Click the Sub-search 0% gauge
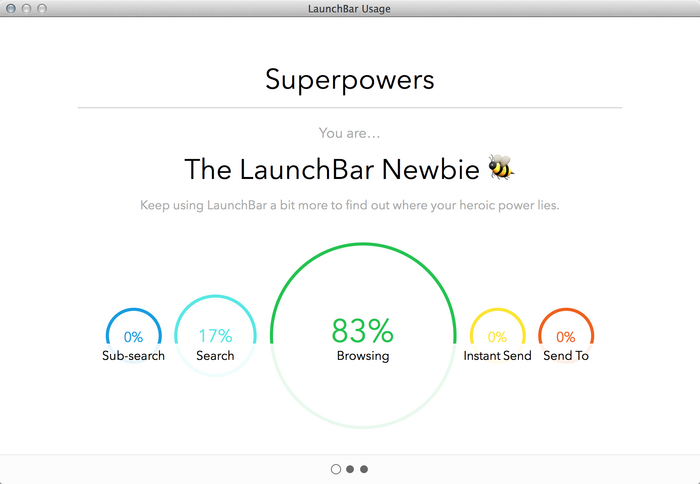700x484 pixels. pyautogui.click(x=133, y=337)
